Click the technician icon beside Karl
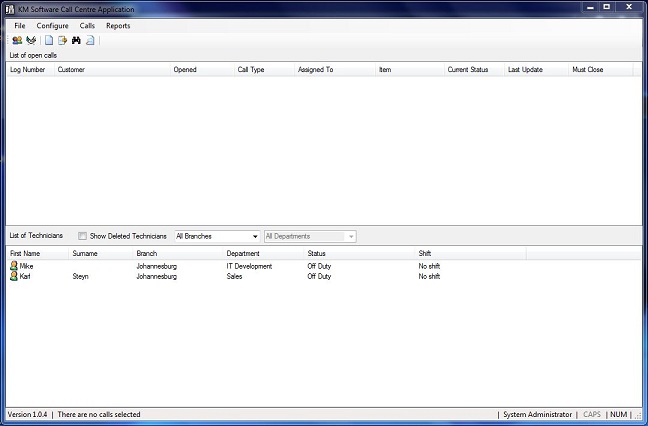Screen dimensions: 648x426 [14, 276]
